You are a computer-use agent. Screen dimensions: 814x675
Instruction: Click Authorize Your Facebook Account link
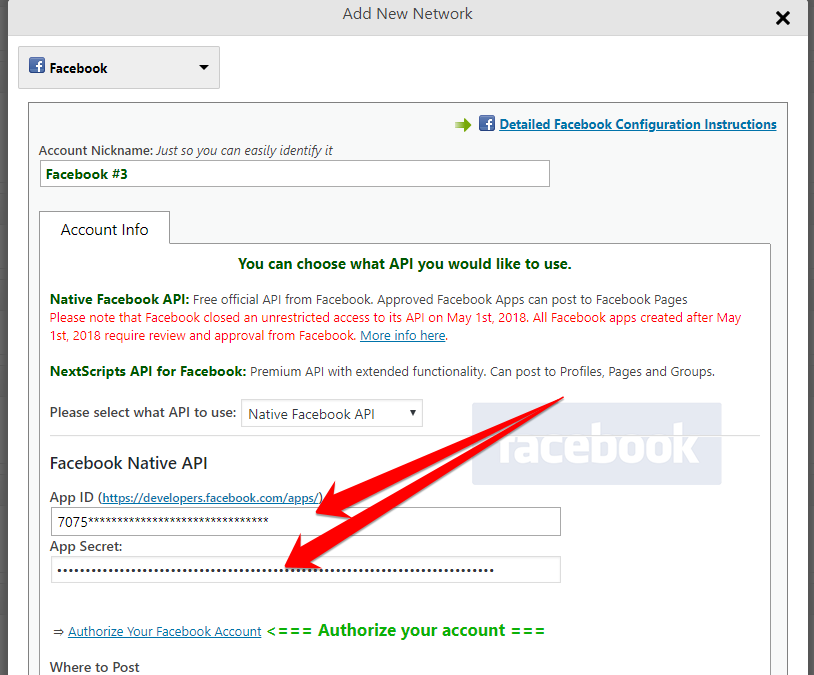165,631
